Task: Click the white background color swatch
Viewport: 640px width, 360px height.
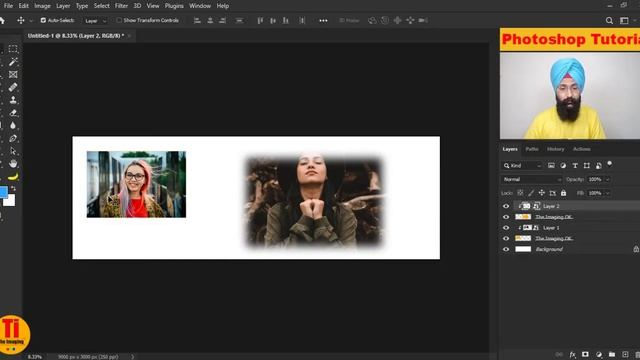Action: 9,200
